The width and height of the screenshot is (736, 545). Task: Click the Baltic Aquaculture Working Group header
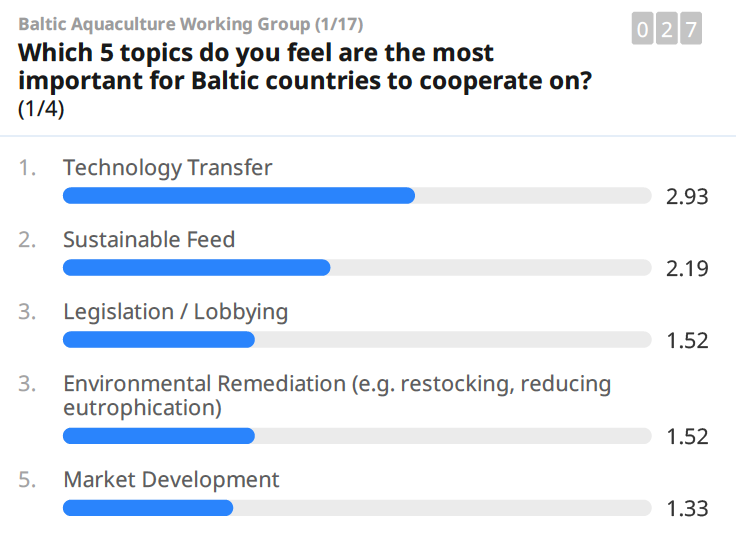(191, 24)
